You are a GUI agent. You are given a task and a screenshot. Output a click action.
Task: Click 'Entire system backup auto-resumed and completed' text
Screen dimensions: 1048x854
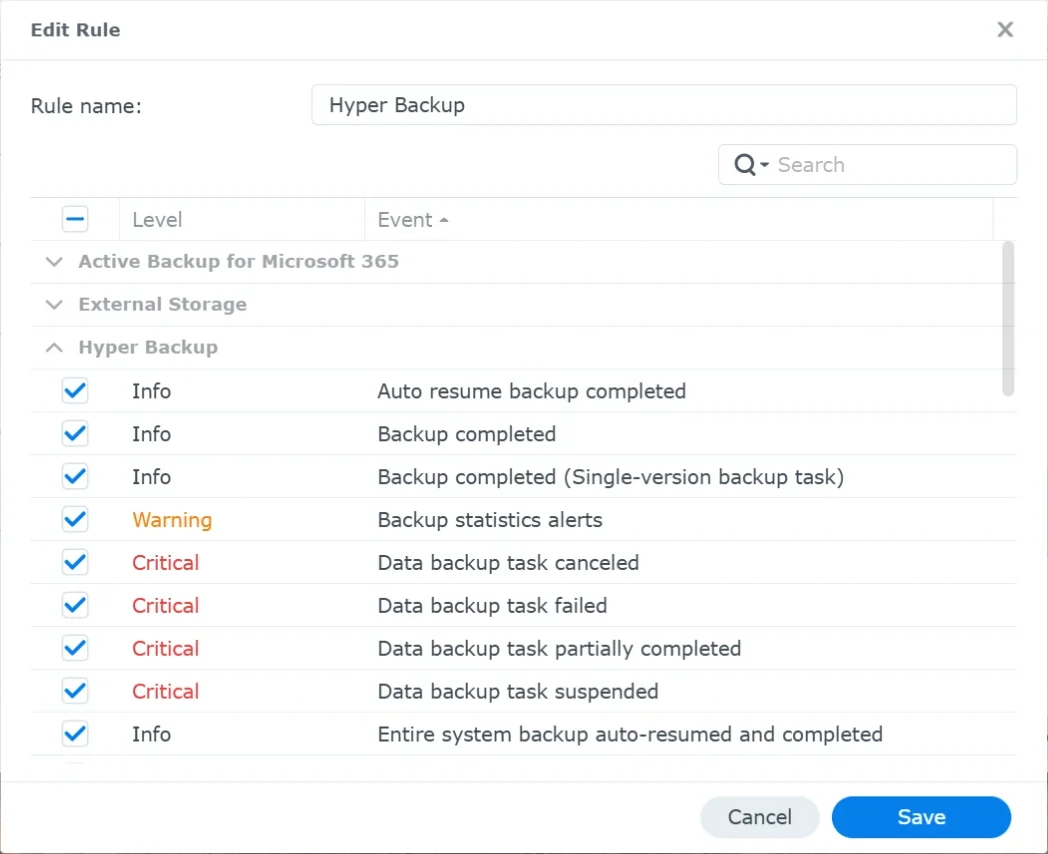(630, 734)
